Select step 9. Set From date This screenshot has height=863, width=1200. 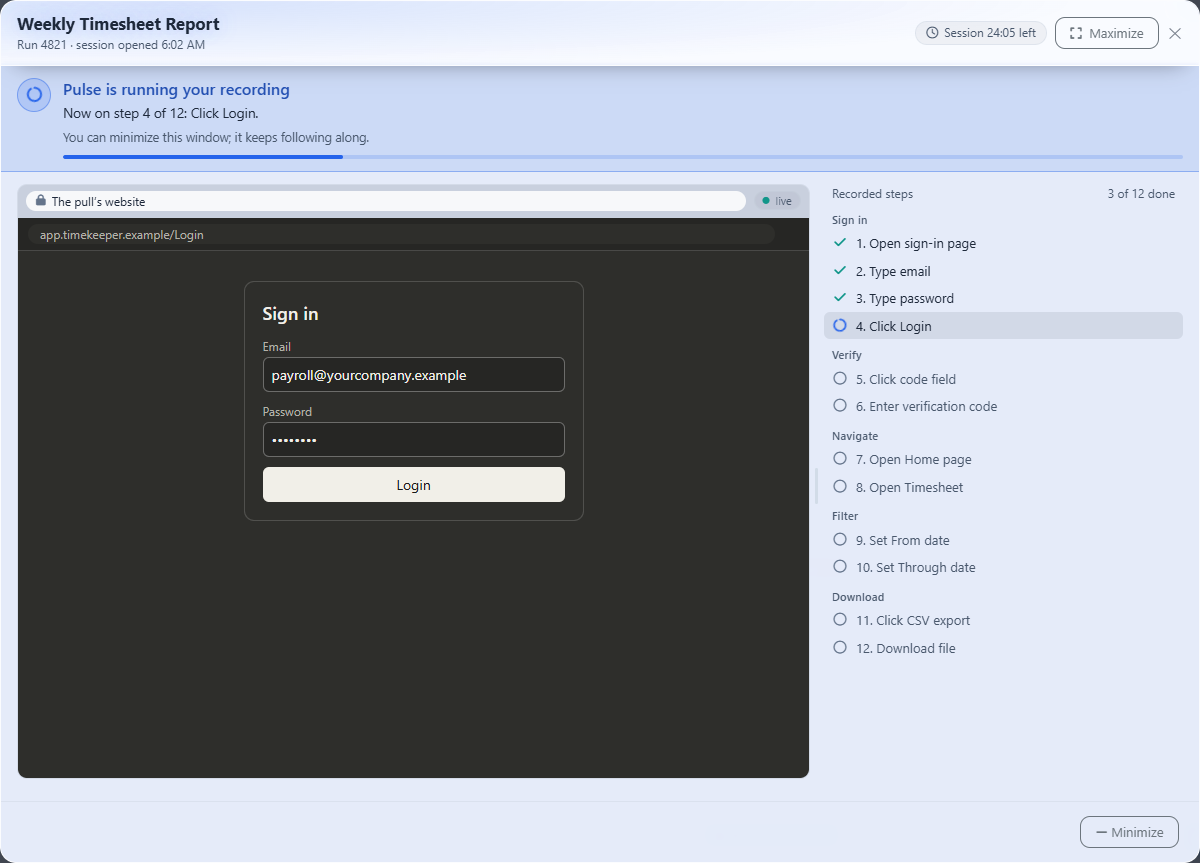point(1003,540)
